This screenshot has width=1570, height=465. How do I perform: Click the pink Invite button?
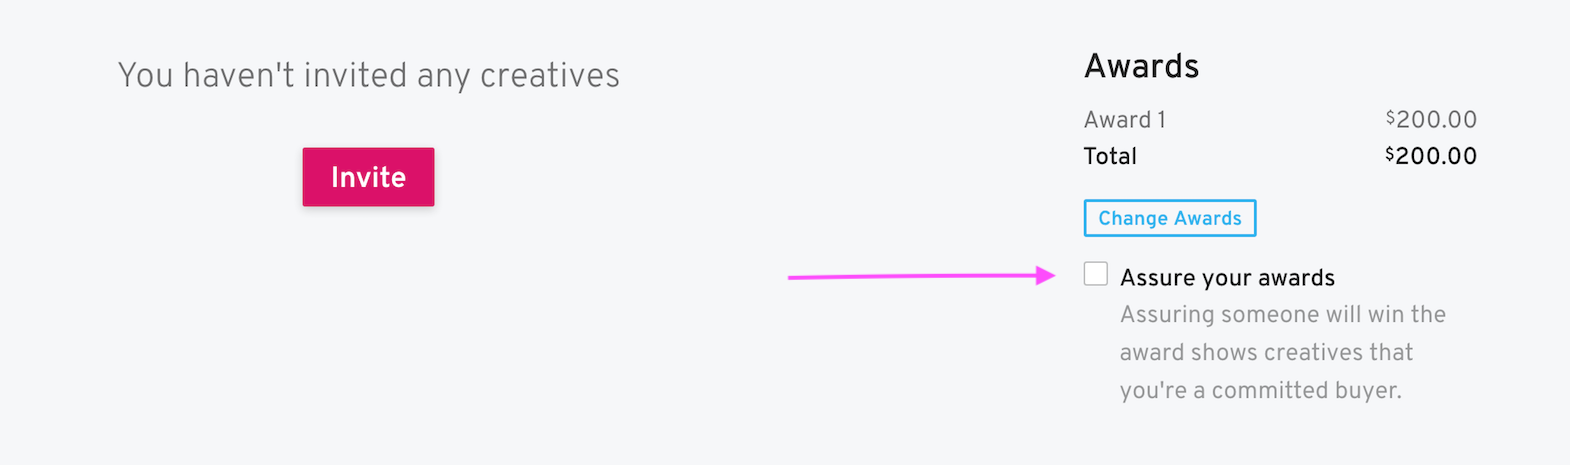point(368,177)
